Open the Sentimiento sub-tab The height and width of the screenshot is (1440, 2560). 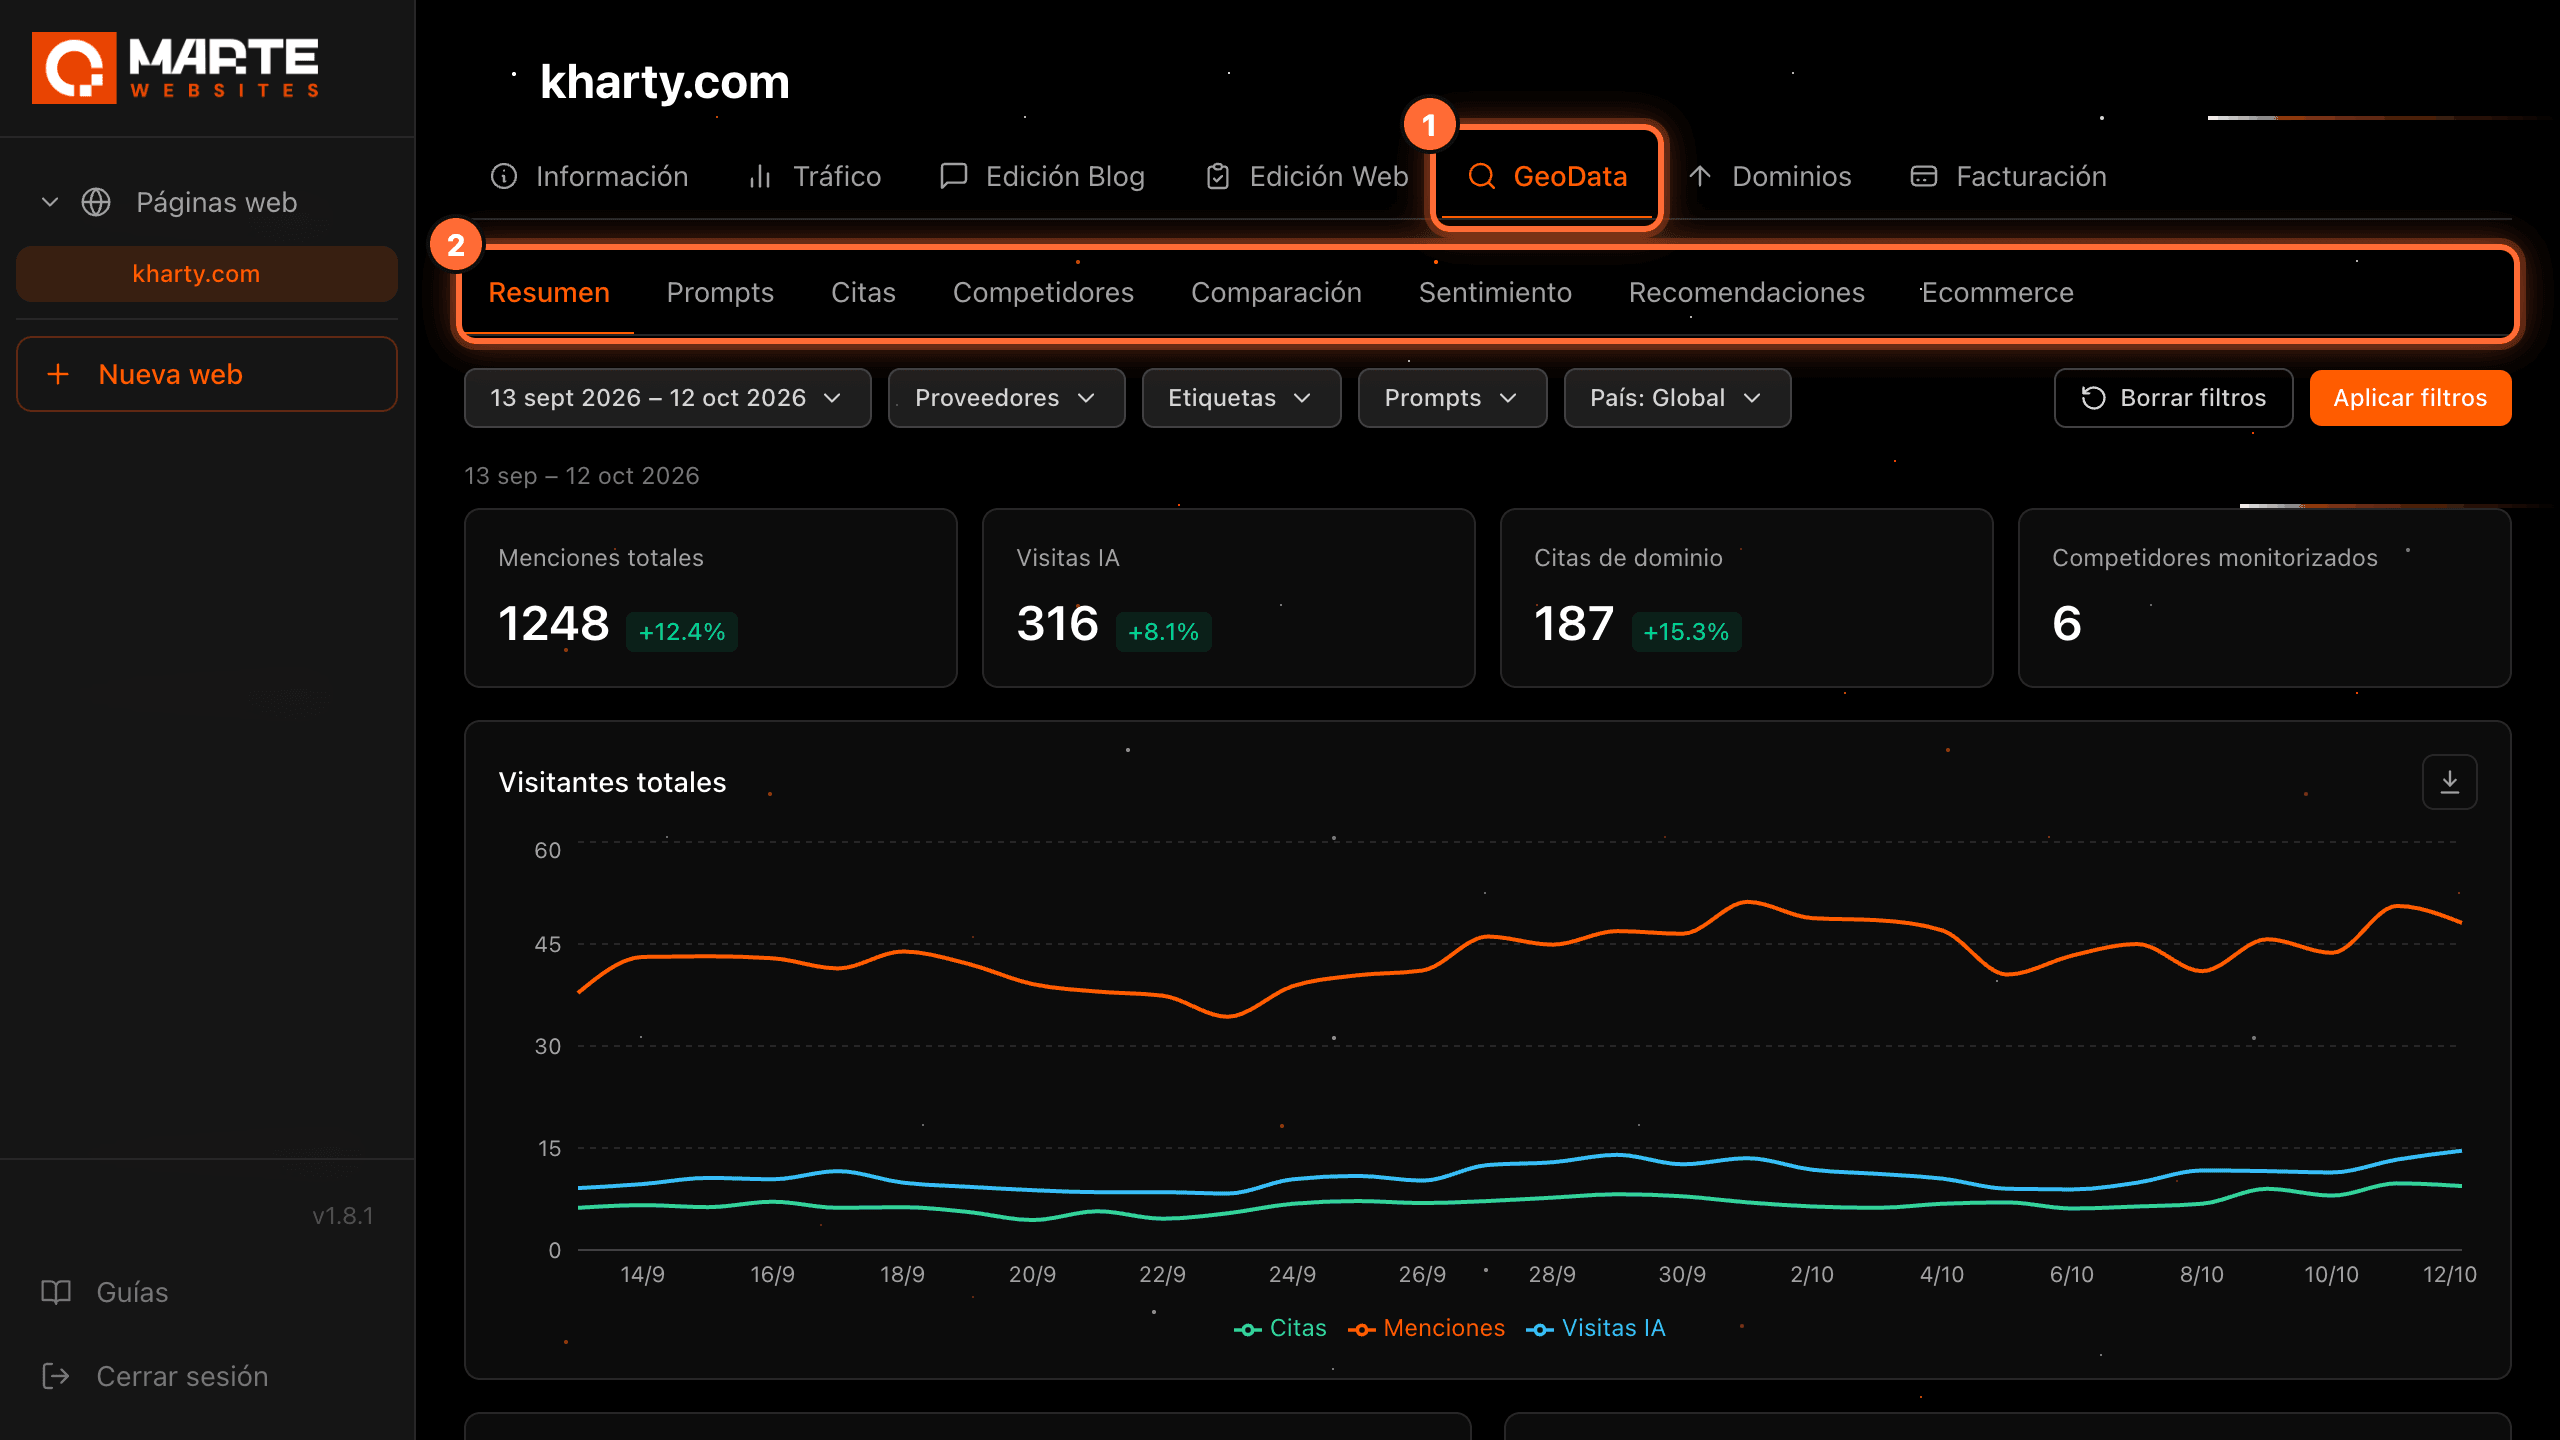(x=1495, y=293)
